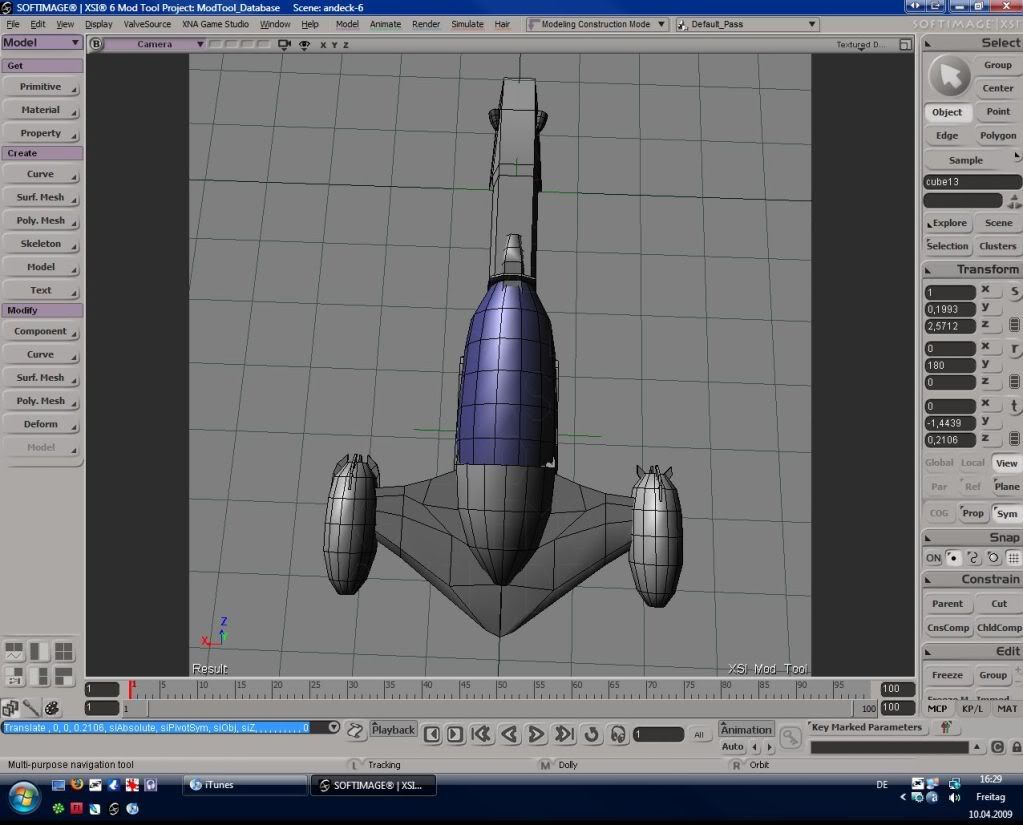Open the File menu
1023x825 pixels.
pyautogui.click(x=13, y=24)
